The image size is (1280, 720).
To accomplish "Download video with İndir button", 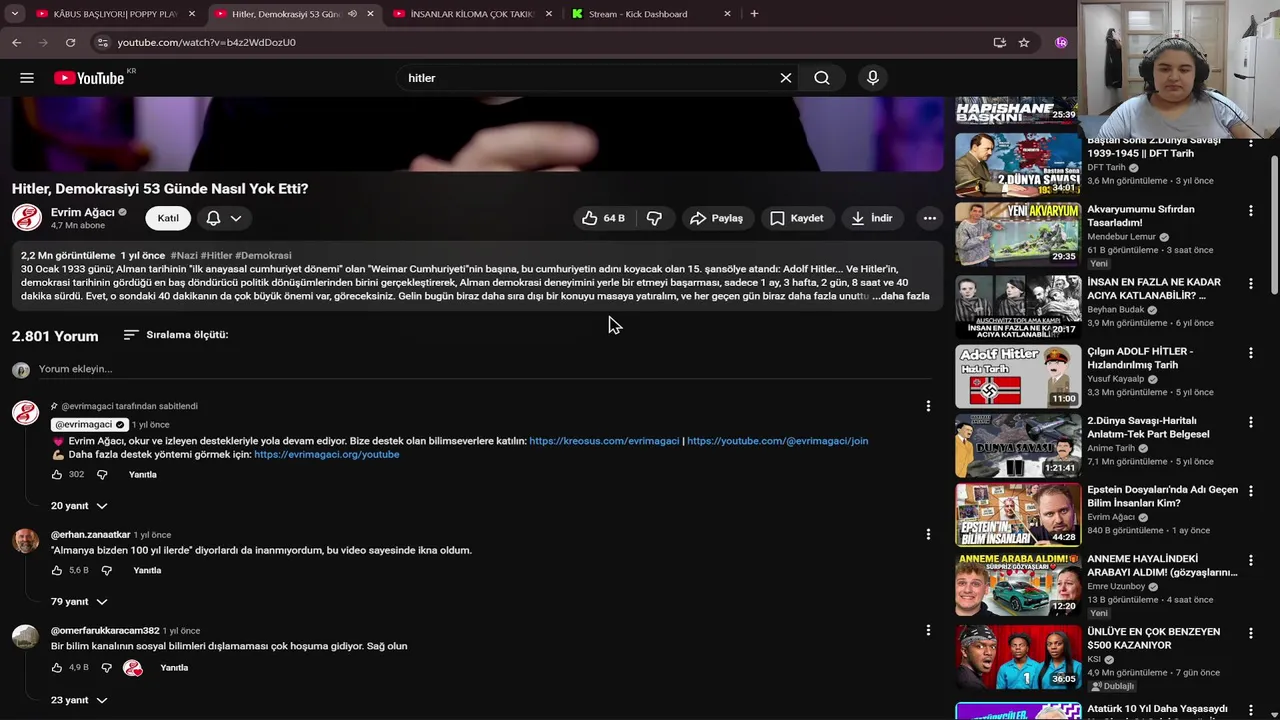I will point(872,218).
